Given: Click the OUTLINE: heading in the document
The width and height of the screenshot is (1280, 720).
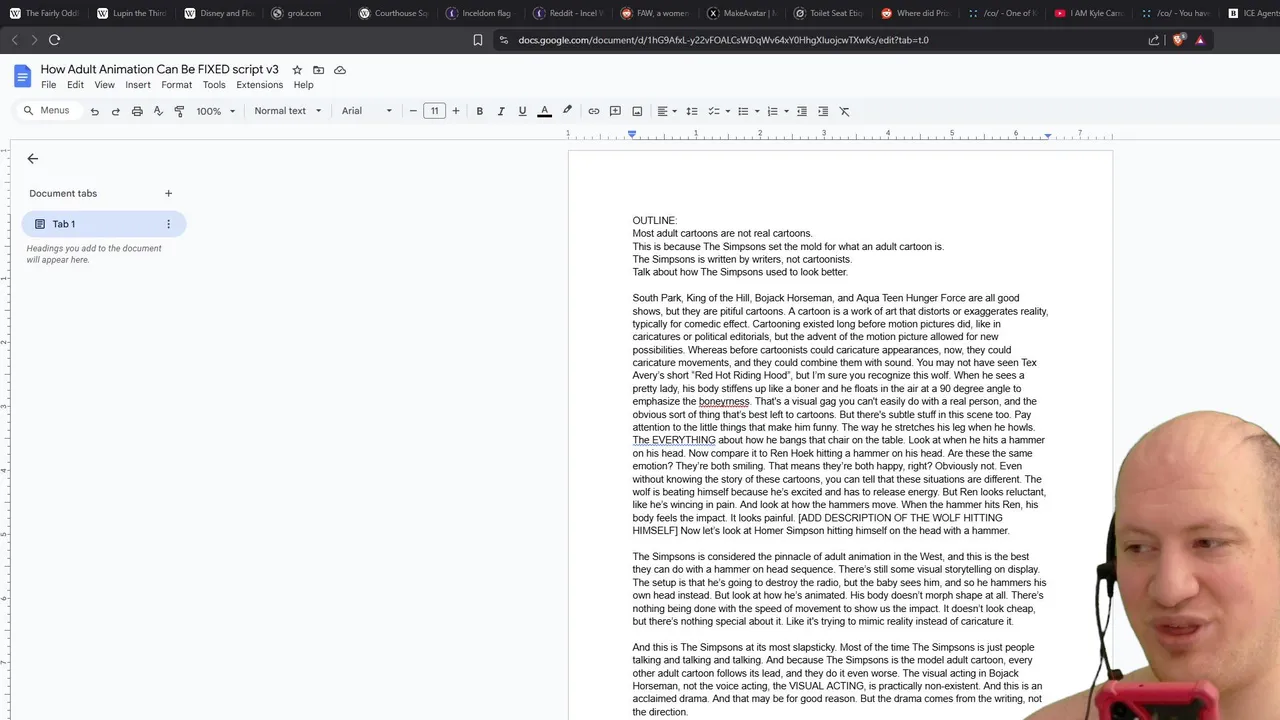Looking at the screenshot, I should pos(655,220).
